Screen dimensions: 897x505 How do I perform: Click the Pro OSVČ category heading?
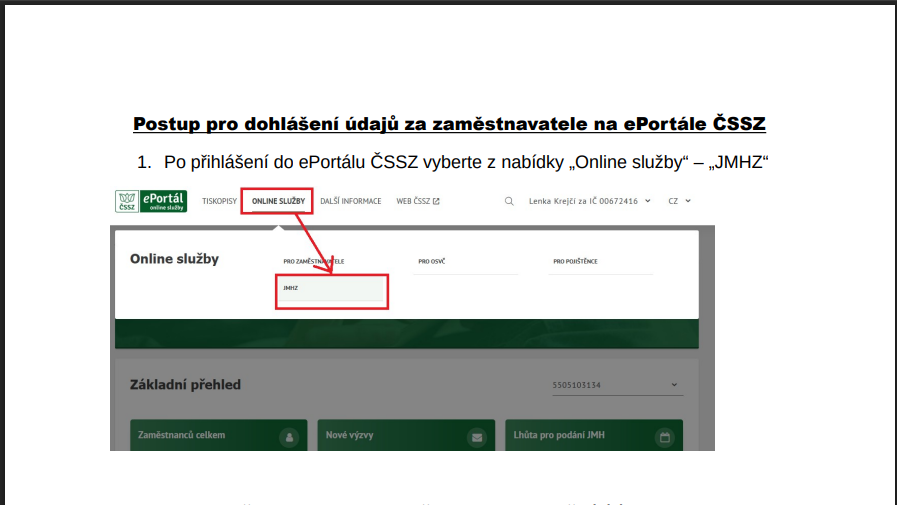click(431, 262)
